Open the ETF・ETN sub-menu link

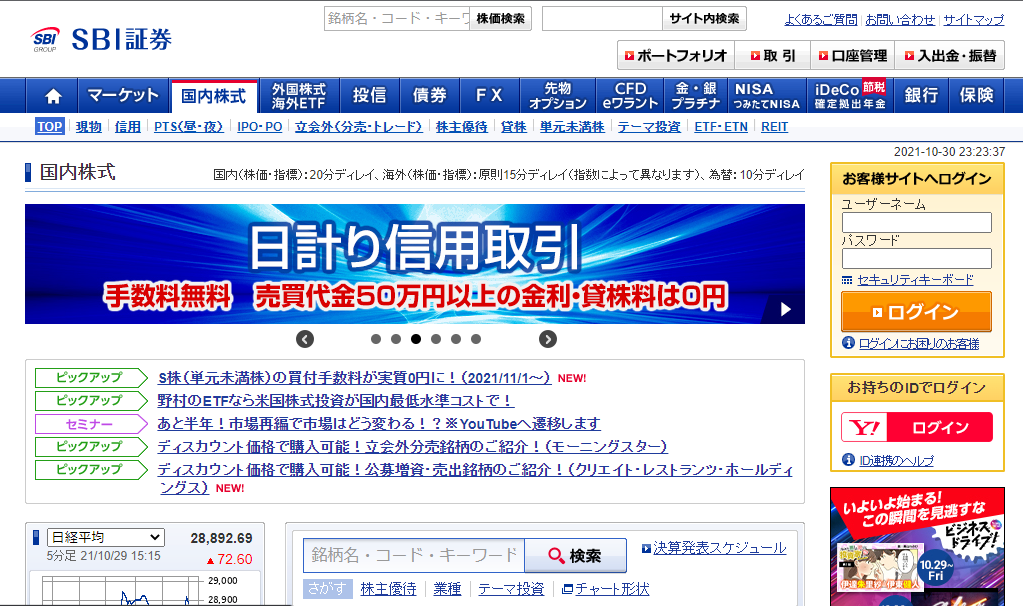pos(721,127)
